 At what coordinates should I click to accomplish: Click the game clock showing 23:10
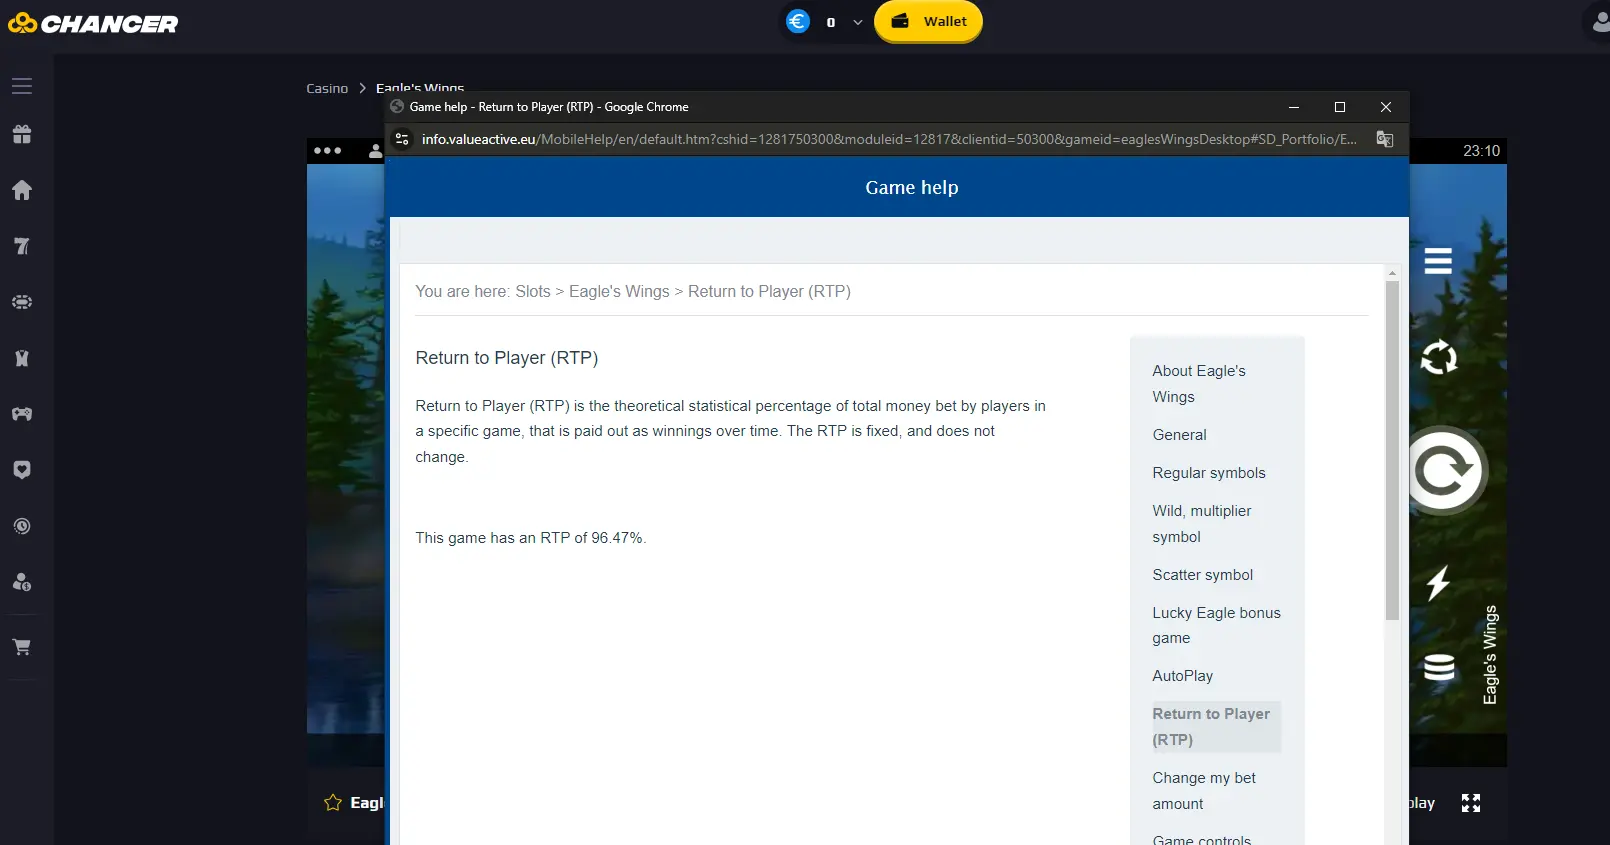tap(1481, 151)
